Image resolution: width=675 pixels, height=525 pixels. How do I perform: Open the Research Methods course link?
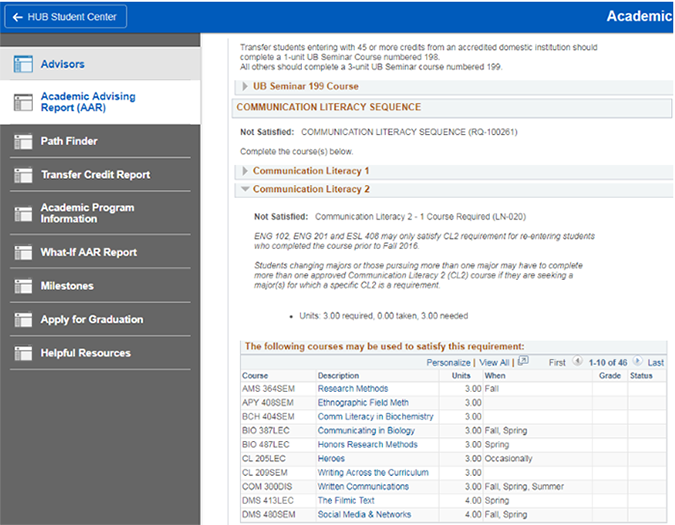point(352,389)
